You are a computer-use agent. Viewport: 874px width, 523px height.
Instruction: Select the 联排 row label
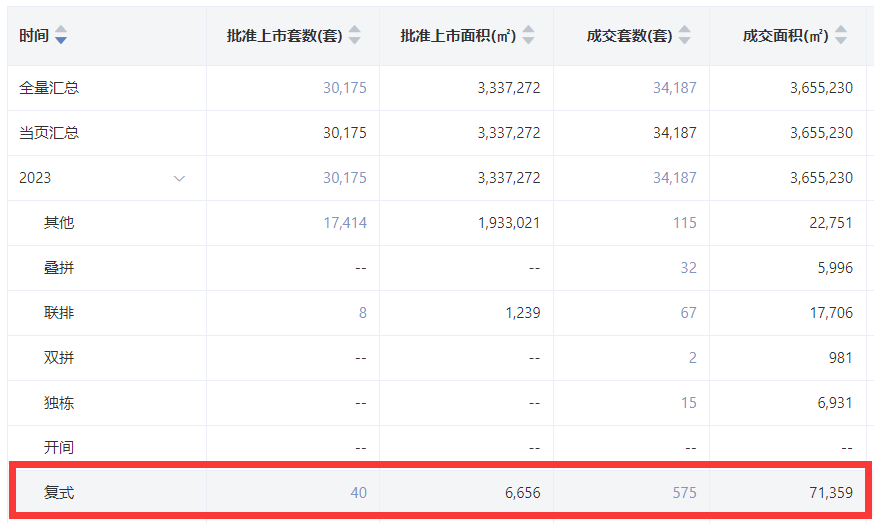coord(59,313)
